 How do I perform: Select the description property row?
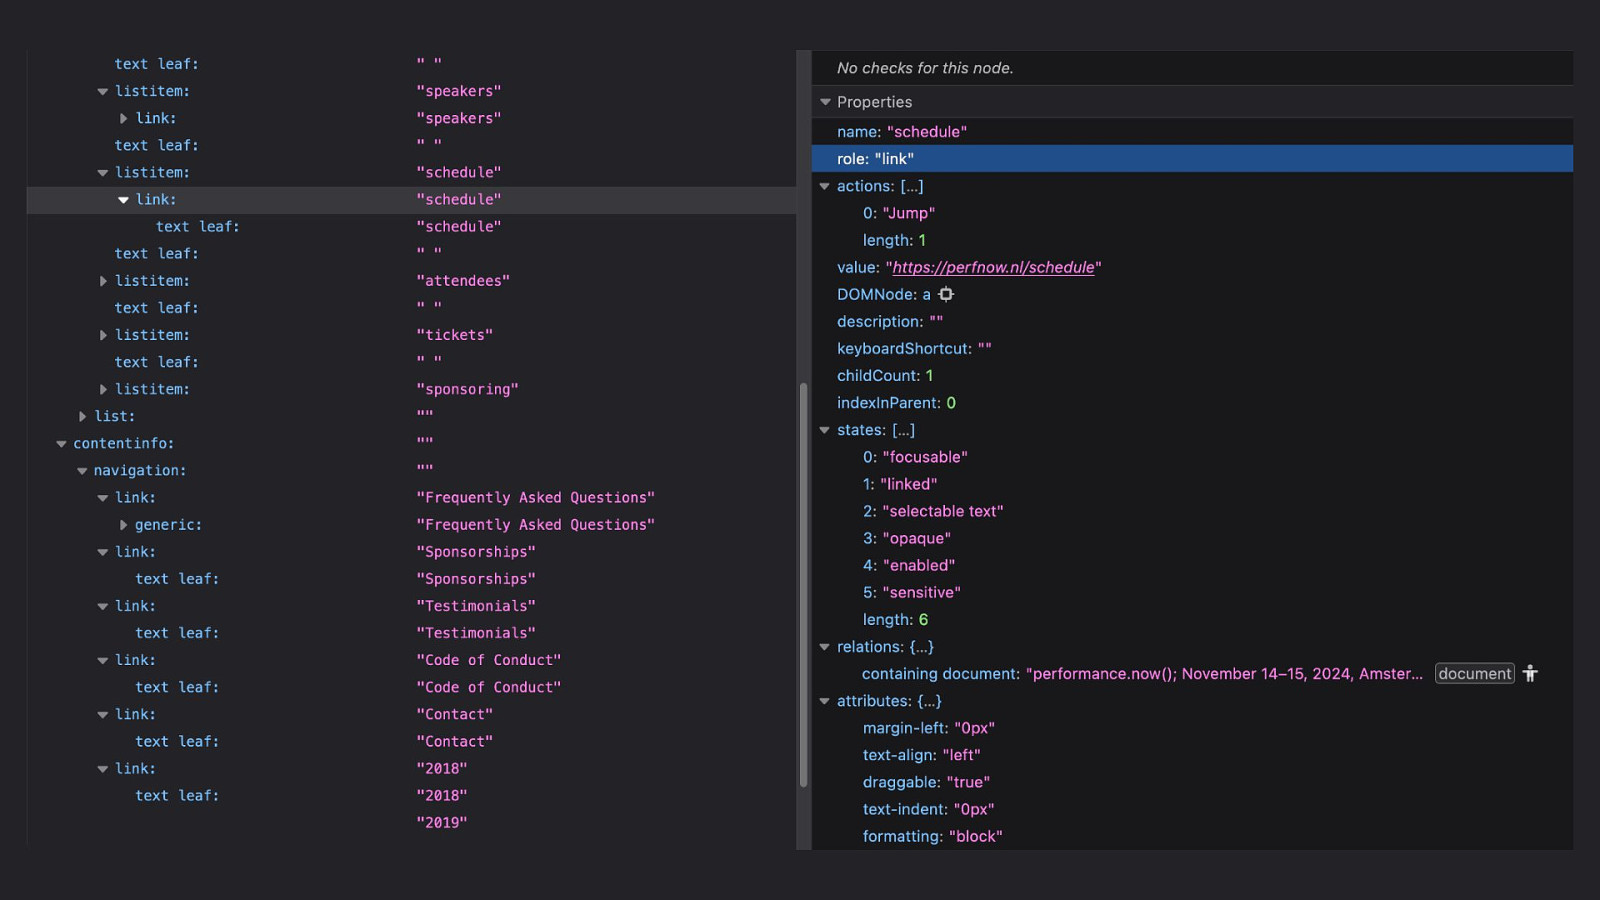click(x=1192, y=322)
